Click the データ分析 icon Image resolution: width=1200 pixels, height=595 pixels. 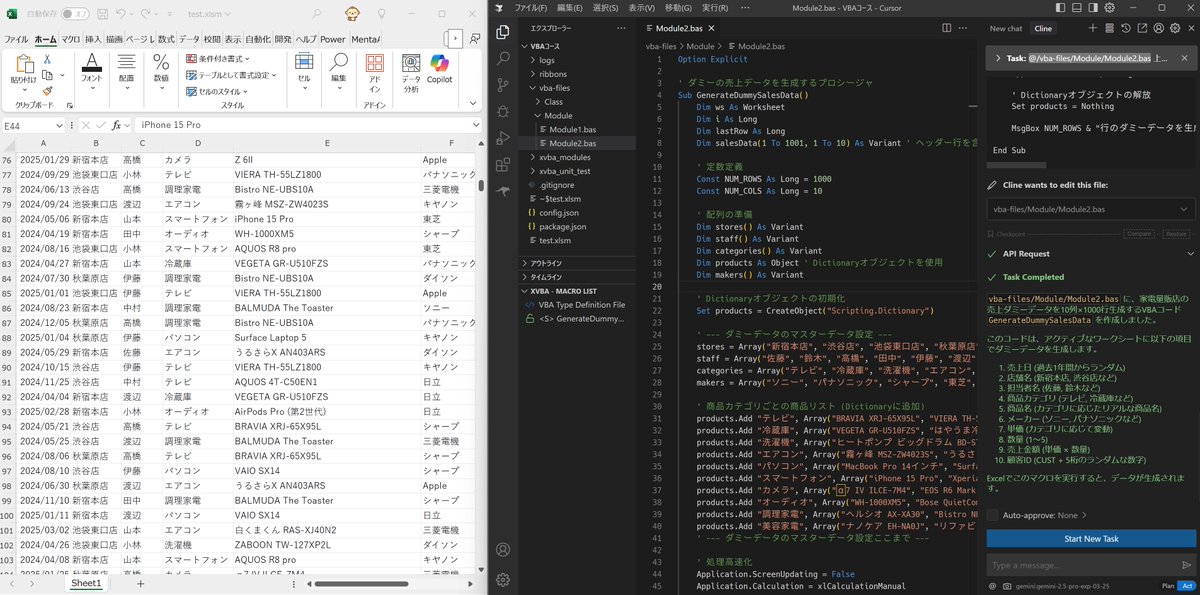[411, 72]
